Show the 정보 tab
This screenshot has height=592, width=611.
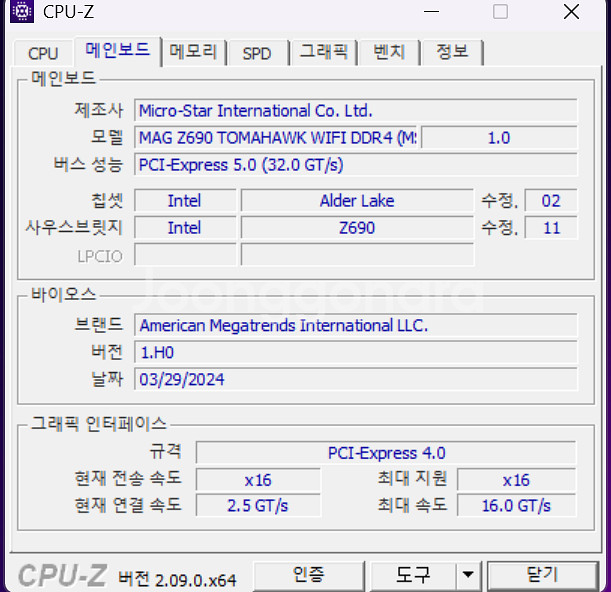(452, 53)
